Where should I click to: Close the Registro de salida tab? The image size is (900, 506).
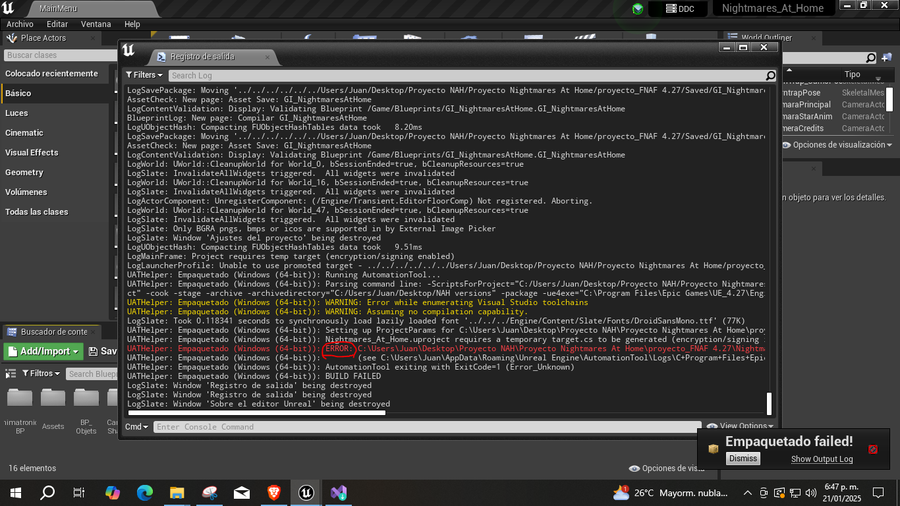pyautogui.click(x=267, y=57)
